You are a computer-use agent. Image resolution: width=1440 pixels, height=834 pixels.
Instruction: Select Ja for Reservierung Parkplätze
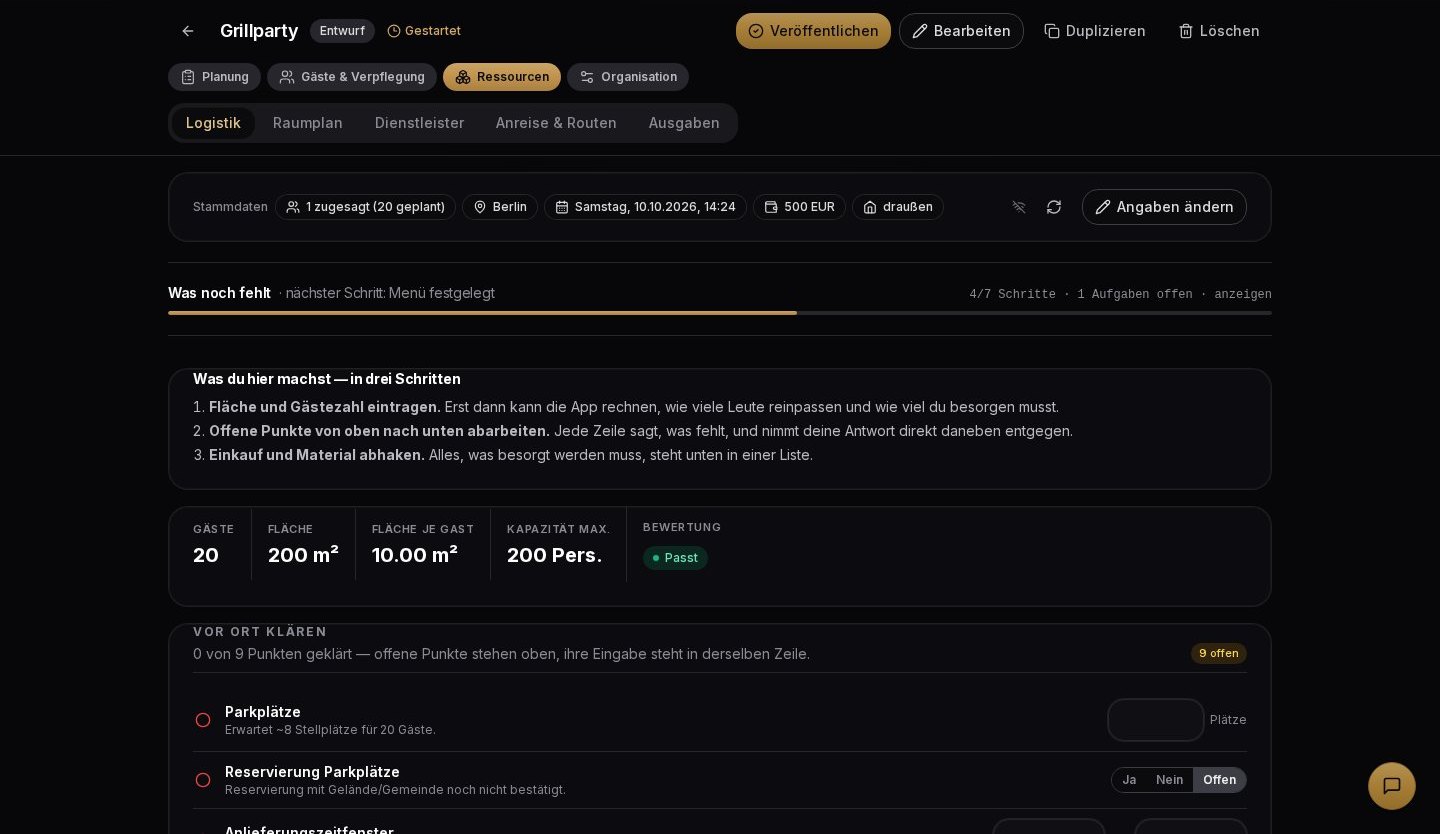point(1129,780)
